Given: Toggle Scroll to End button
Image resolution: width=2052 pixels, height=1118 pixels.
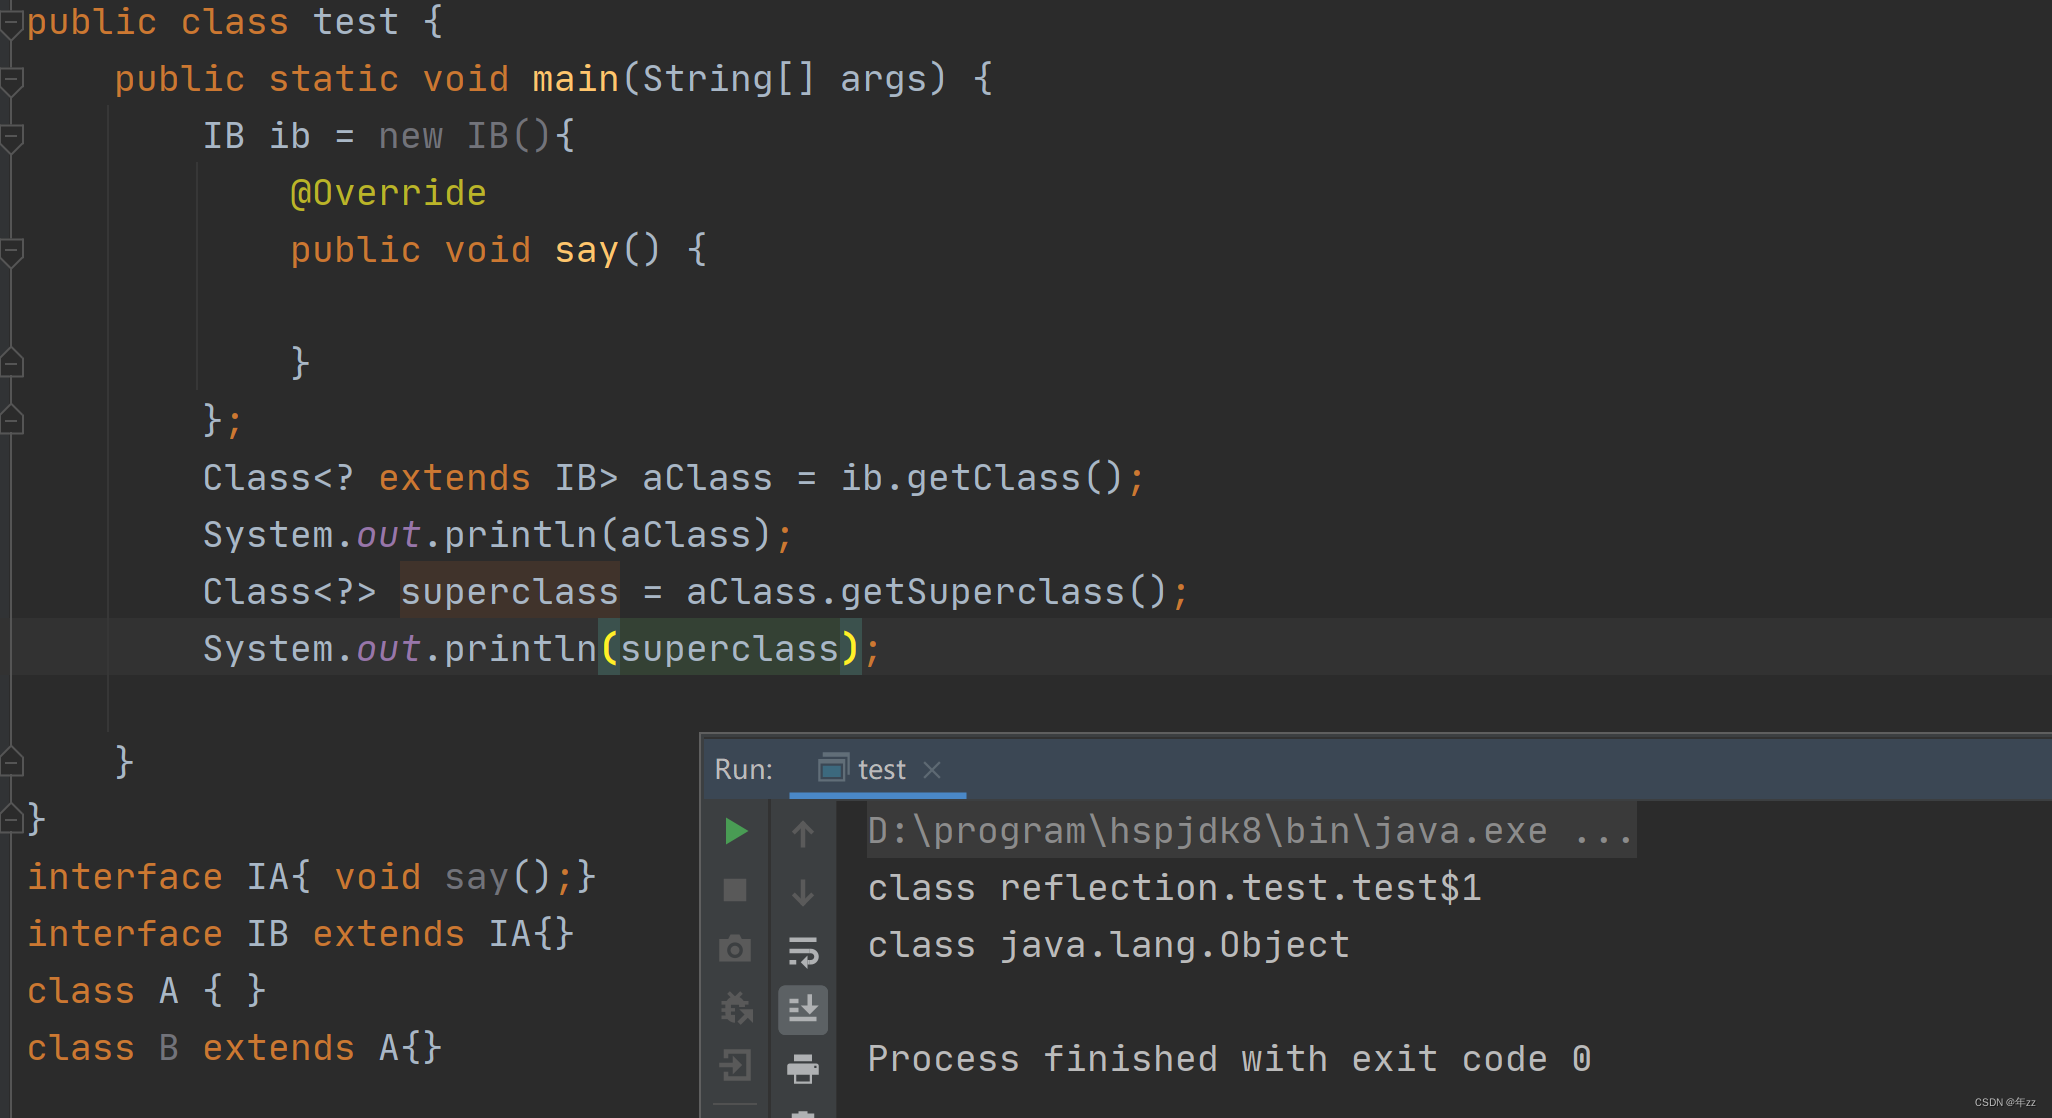Looking at the screenshot, I should (802, 1009).
